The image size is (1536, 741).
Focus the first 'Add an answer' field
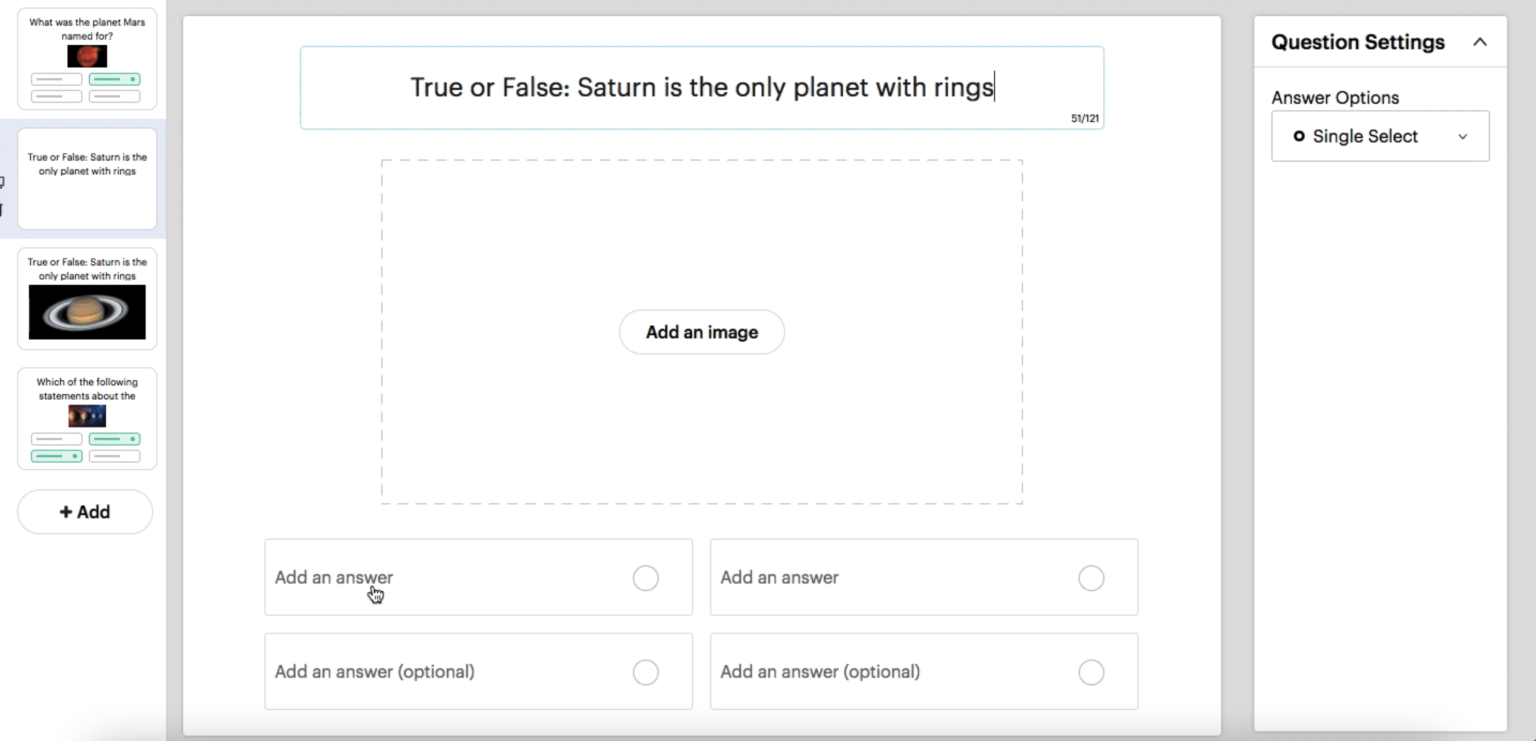pos(440,578)
